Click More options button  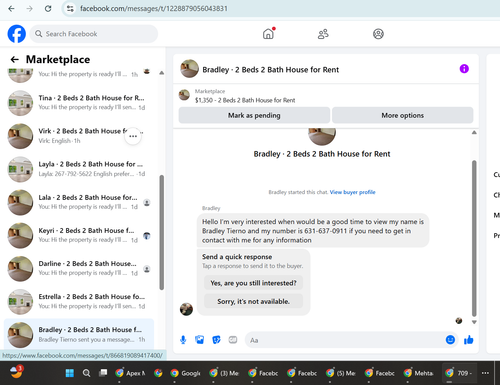tap(403, 115)
